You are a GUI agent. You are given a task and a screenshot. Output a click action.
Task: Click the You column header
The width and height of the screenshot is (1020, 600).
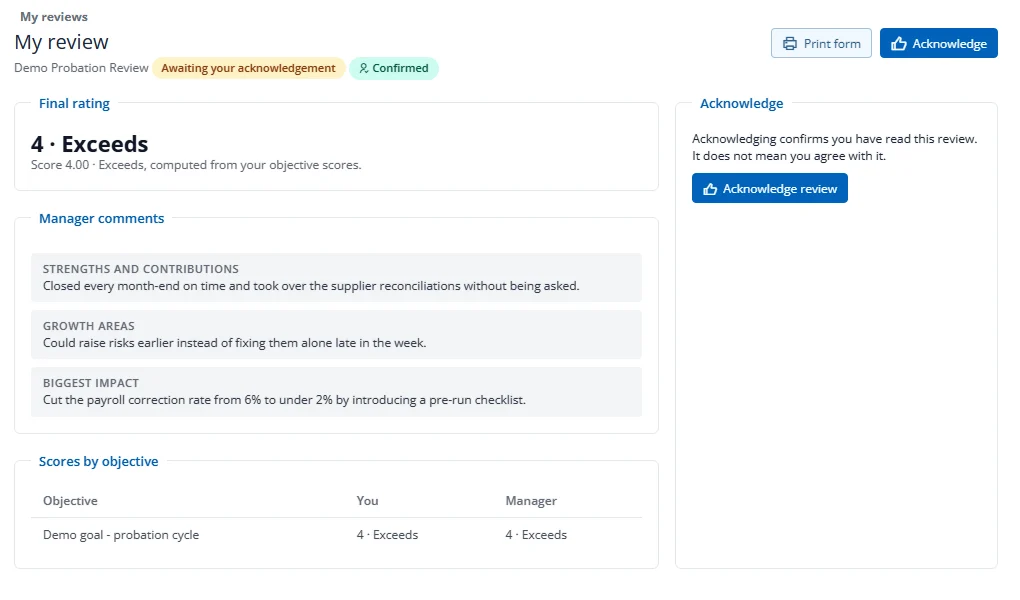coord(368,501)
